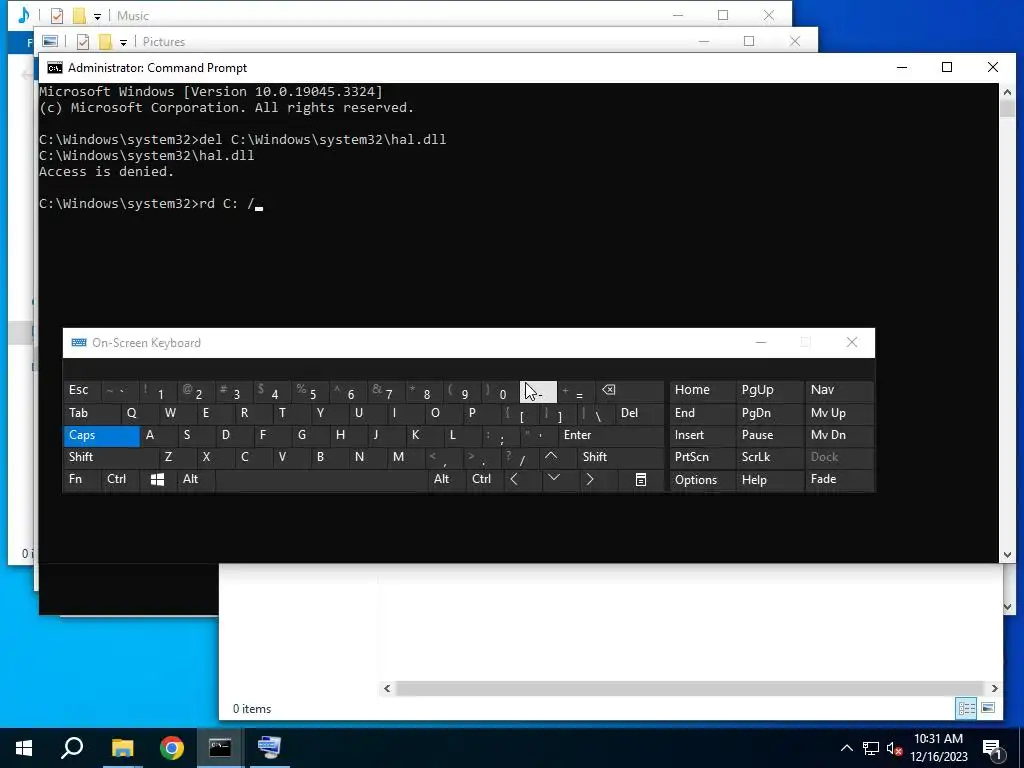Click the Mv Up key

[839, 413]
